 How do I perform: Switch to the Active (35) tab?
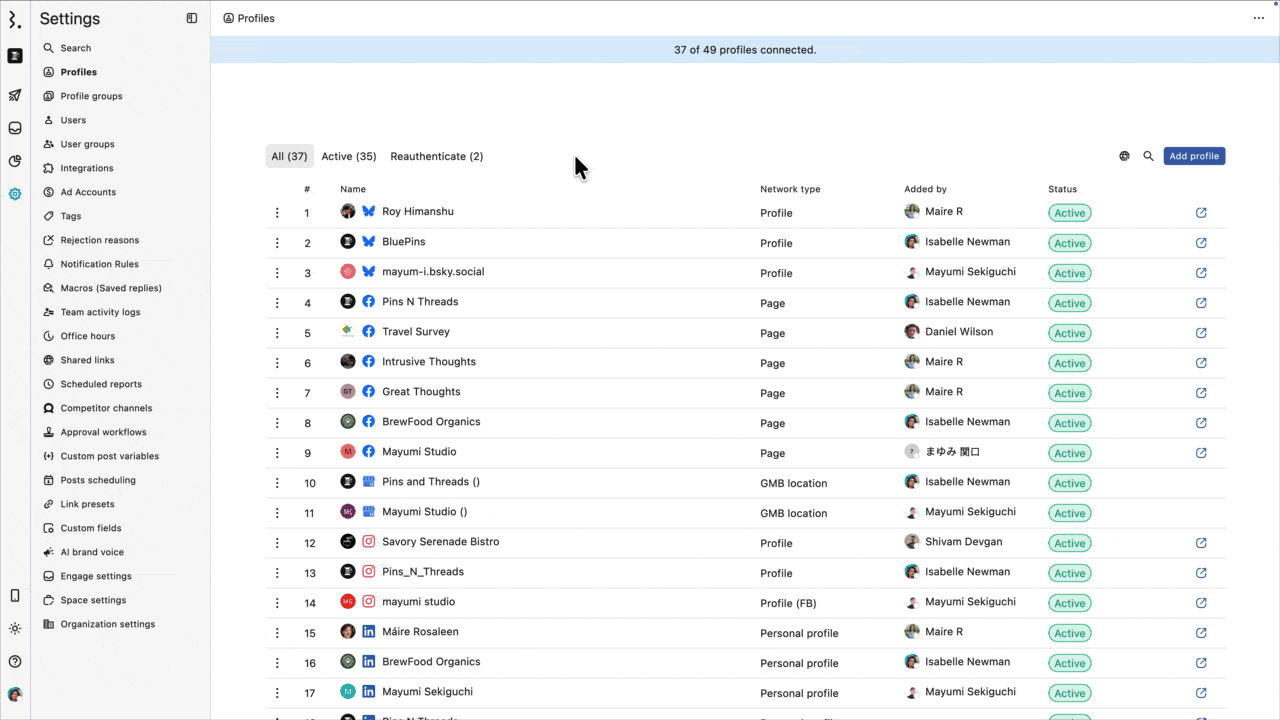(x=348, y=156)
